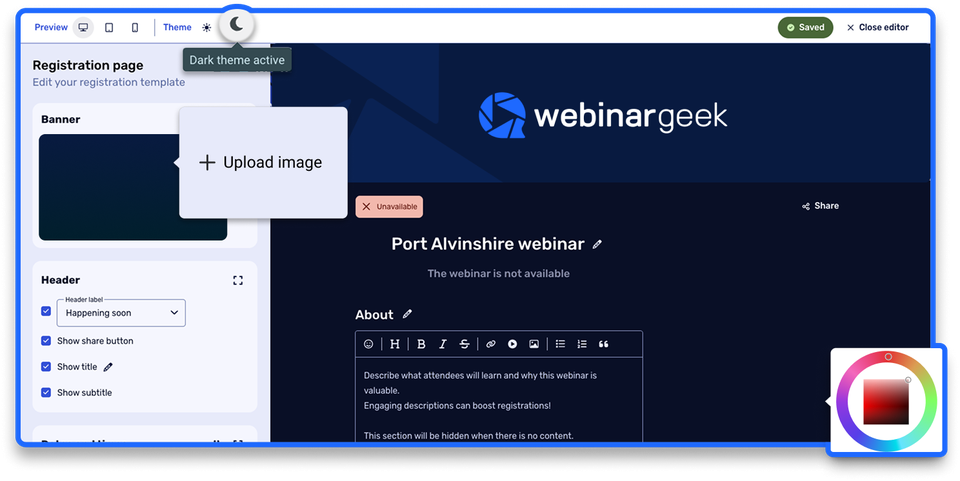This screenshot has height=481, width=960.
Task: Create a numbered list in editor
Action: tap(582, 344)
